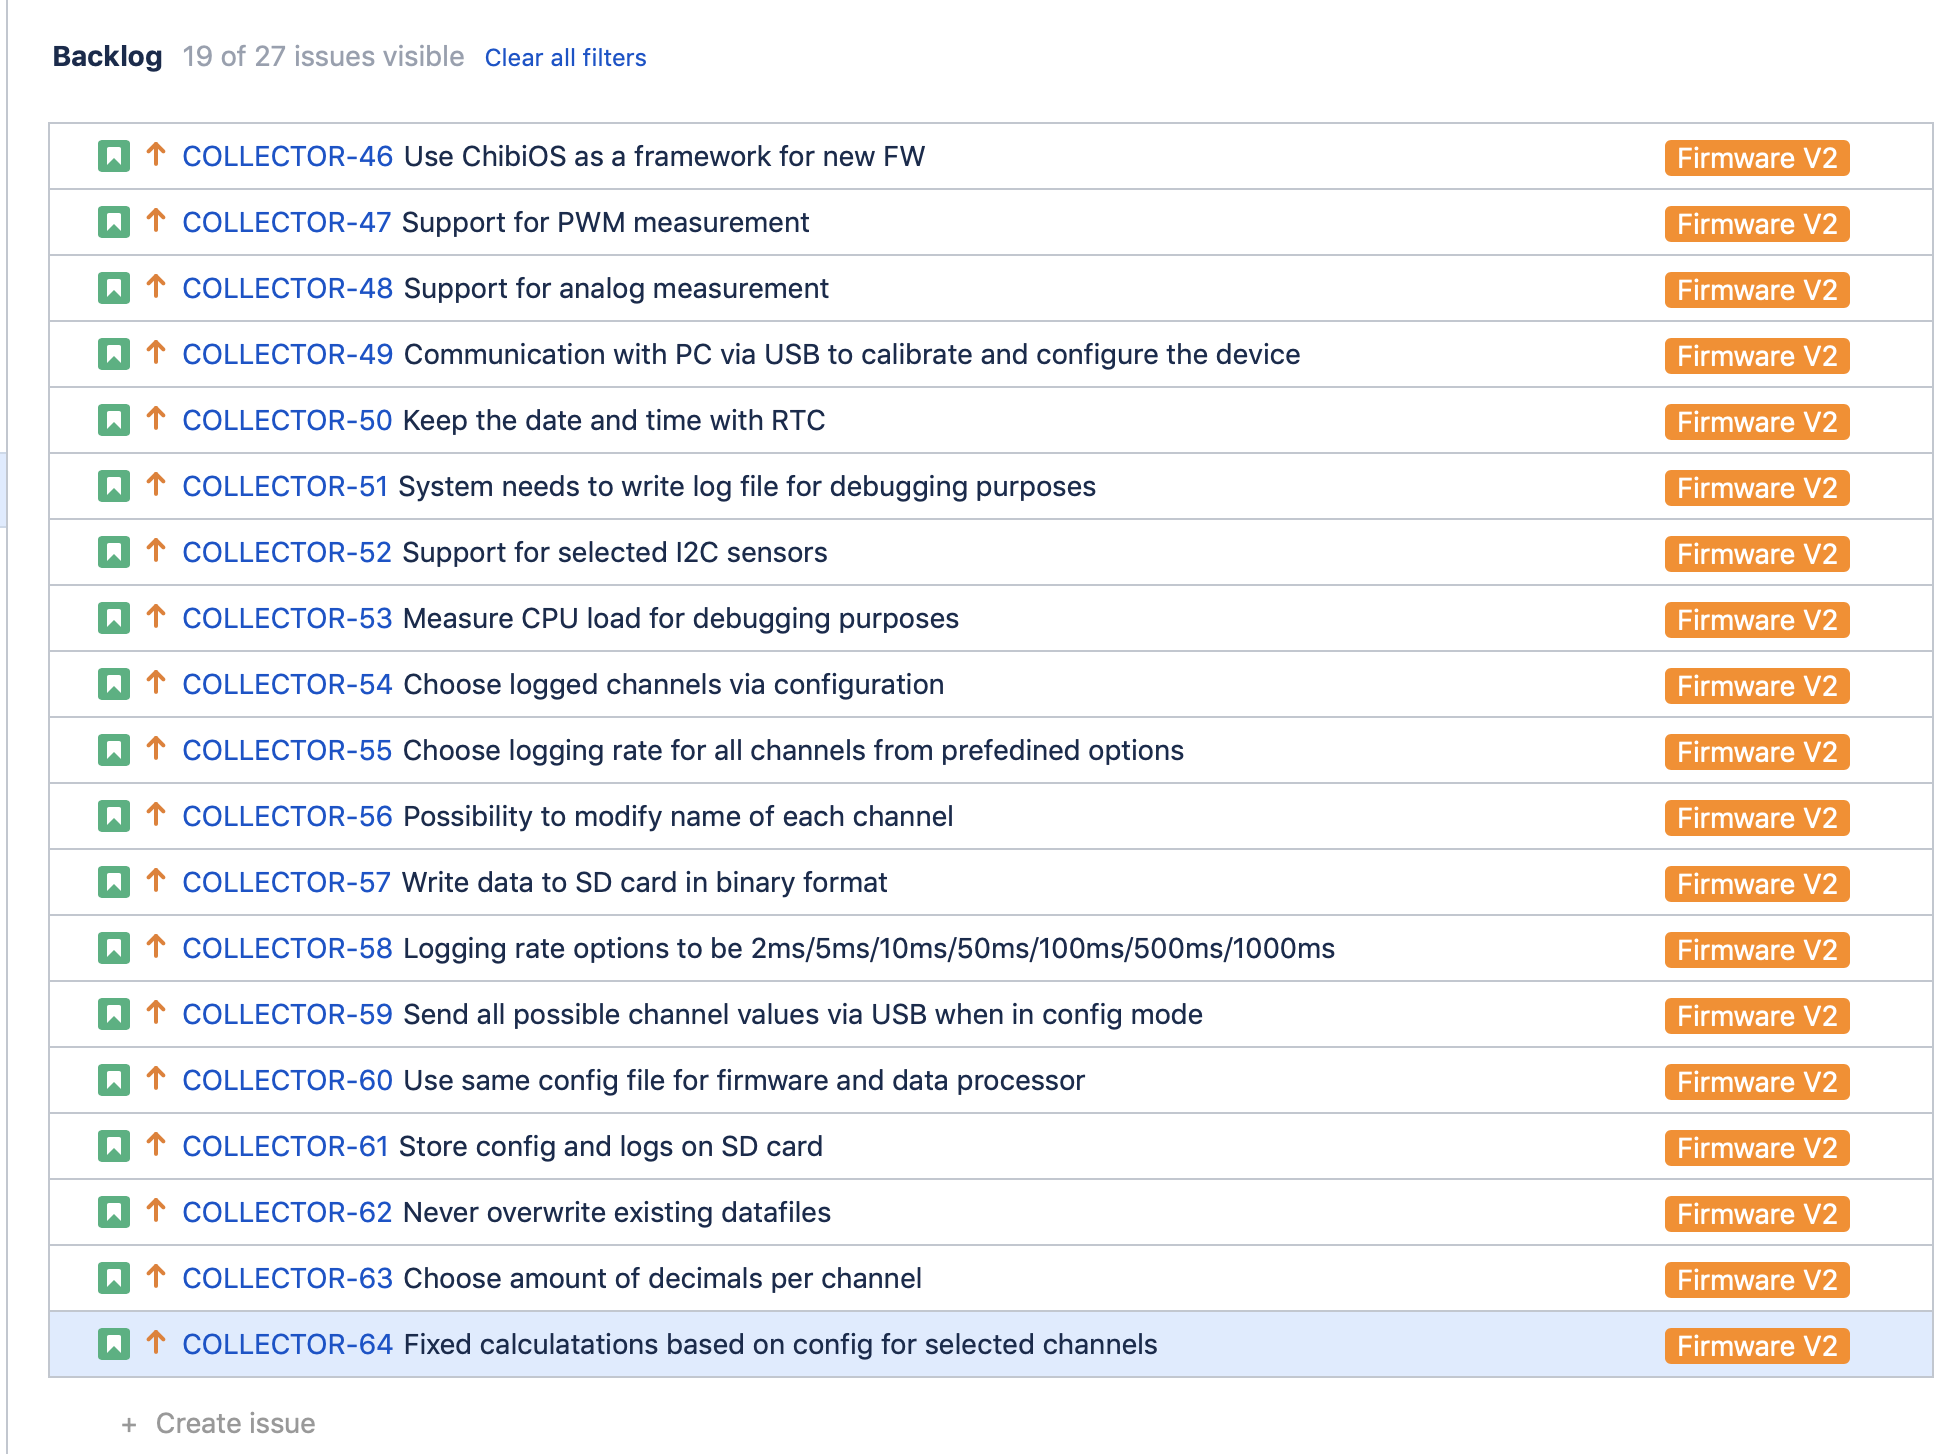The width and height of the screenshot is (1956, 1454).
Task: Click story icon for COLLECTOR-50
Action: click(114, 421)
